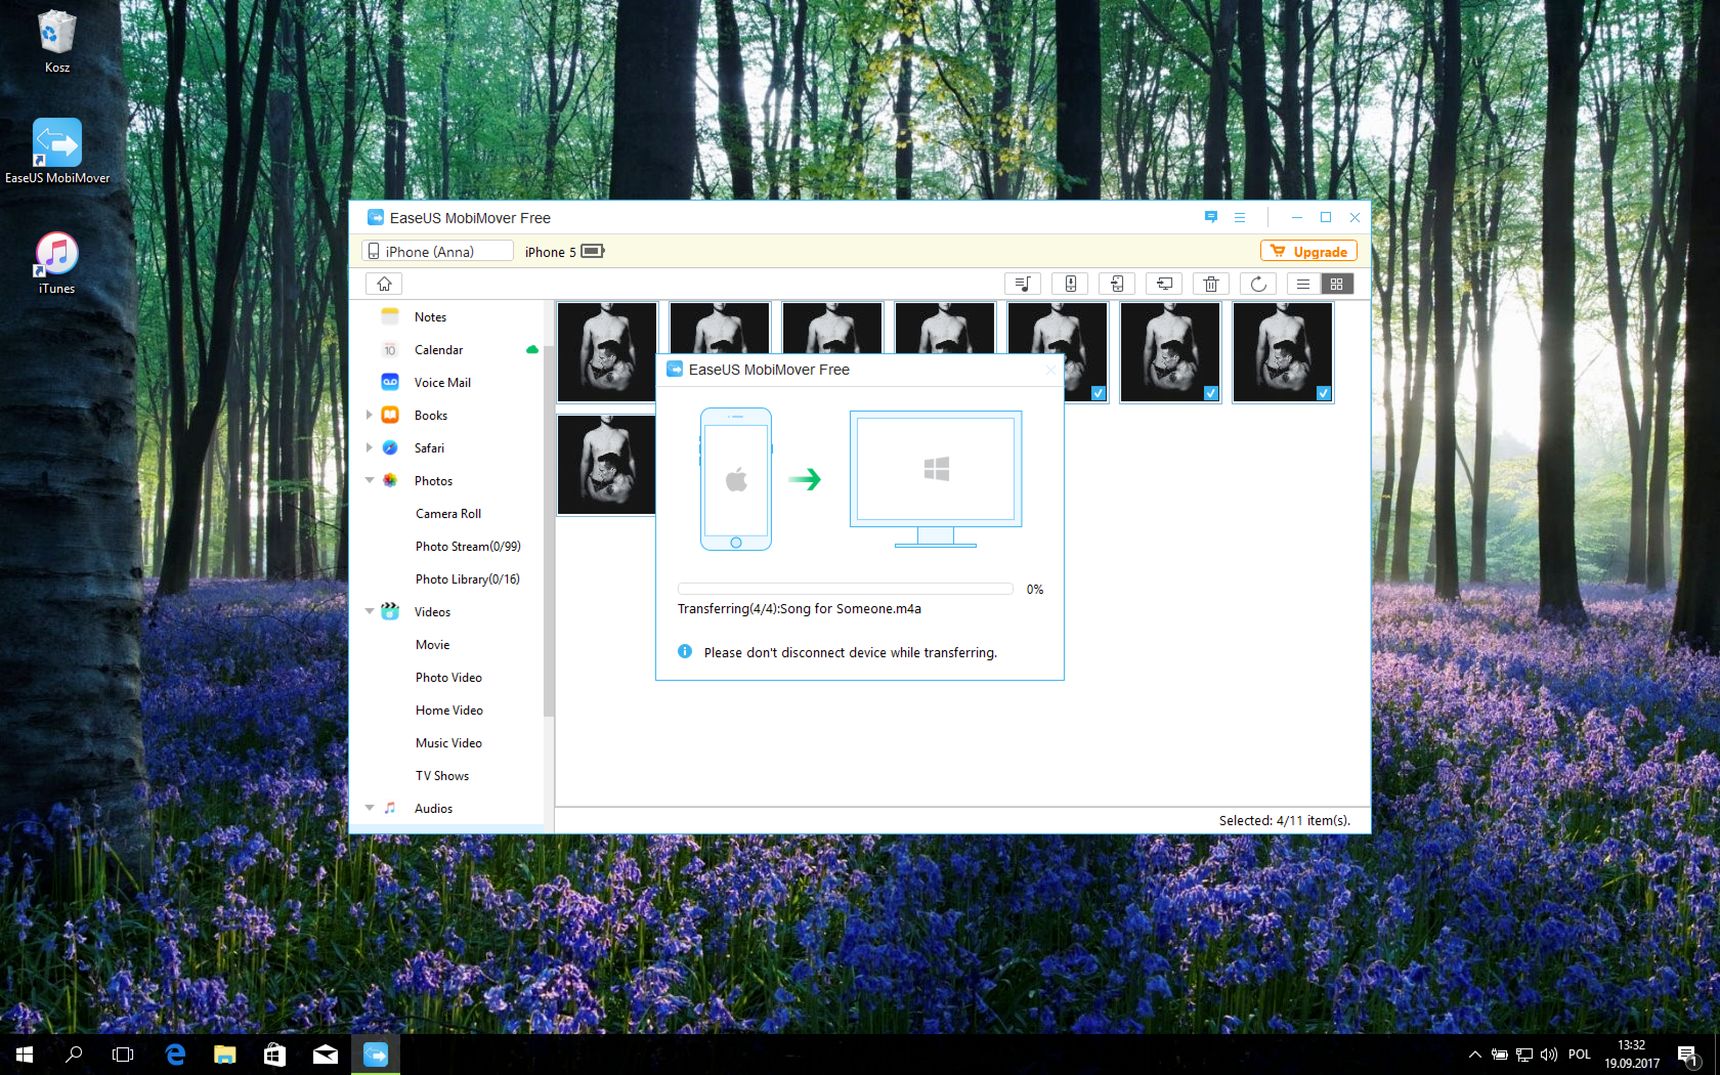Select Movie under Videos
Screen dimensions: 1720x1075
(432, 645)
